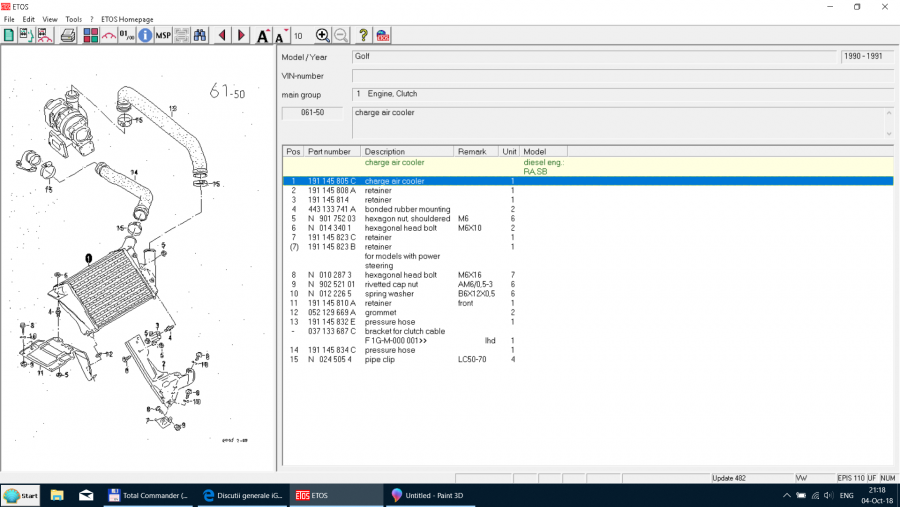Decrease font size with small A icon

280,37
